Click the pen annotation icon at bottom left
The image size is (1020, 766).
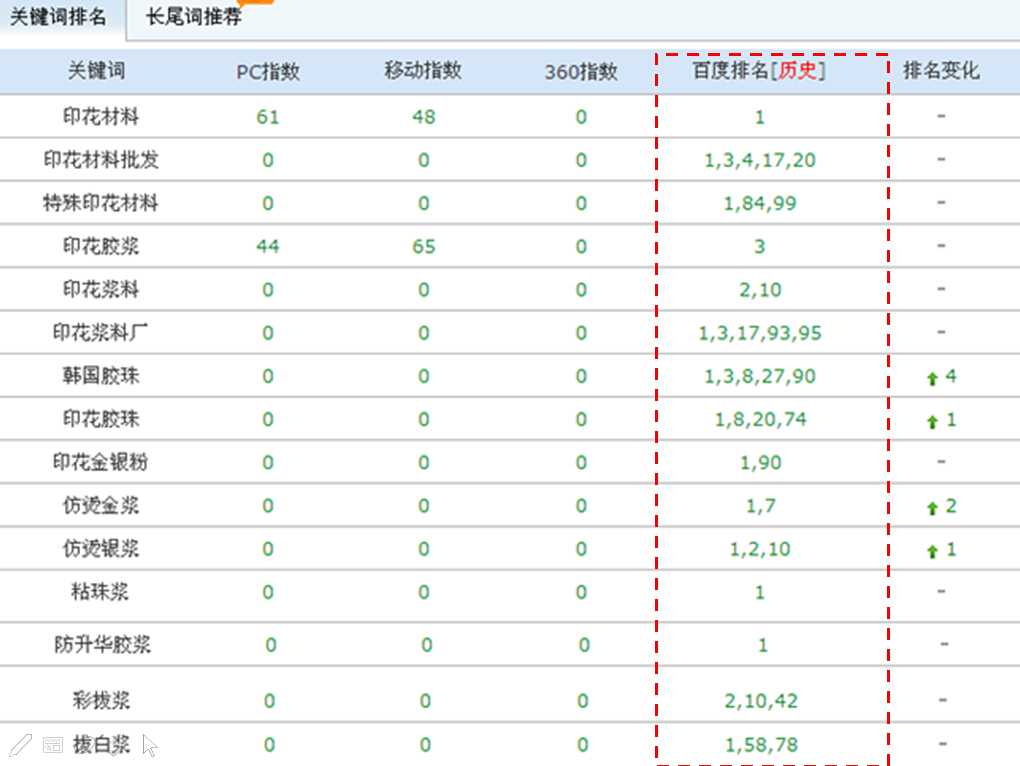[x=20, y=745]
